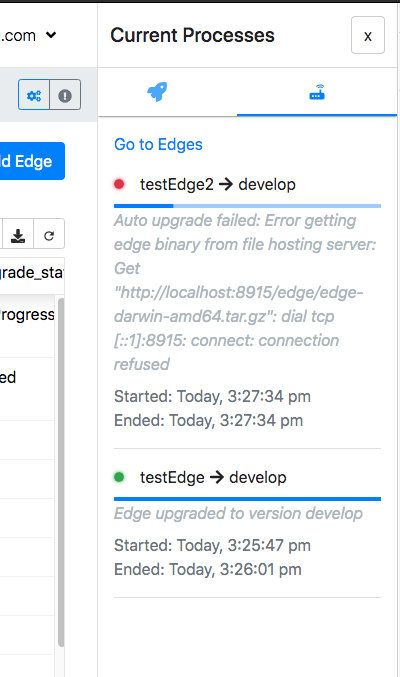Click the Add Edge button
The width and height of the screenshot is (400, 677).
[31, 161]
